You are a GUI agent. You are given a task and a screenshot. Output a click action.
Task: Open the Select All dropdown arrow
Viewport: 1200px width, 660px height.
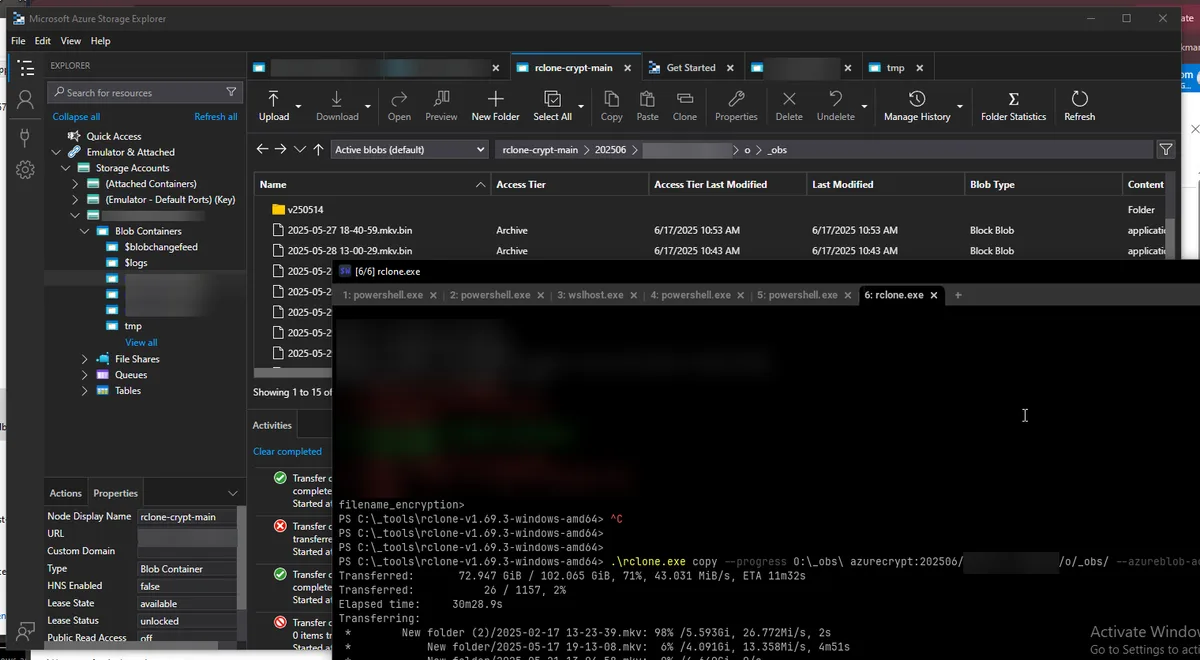(581, 106)
